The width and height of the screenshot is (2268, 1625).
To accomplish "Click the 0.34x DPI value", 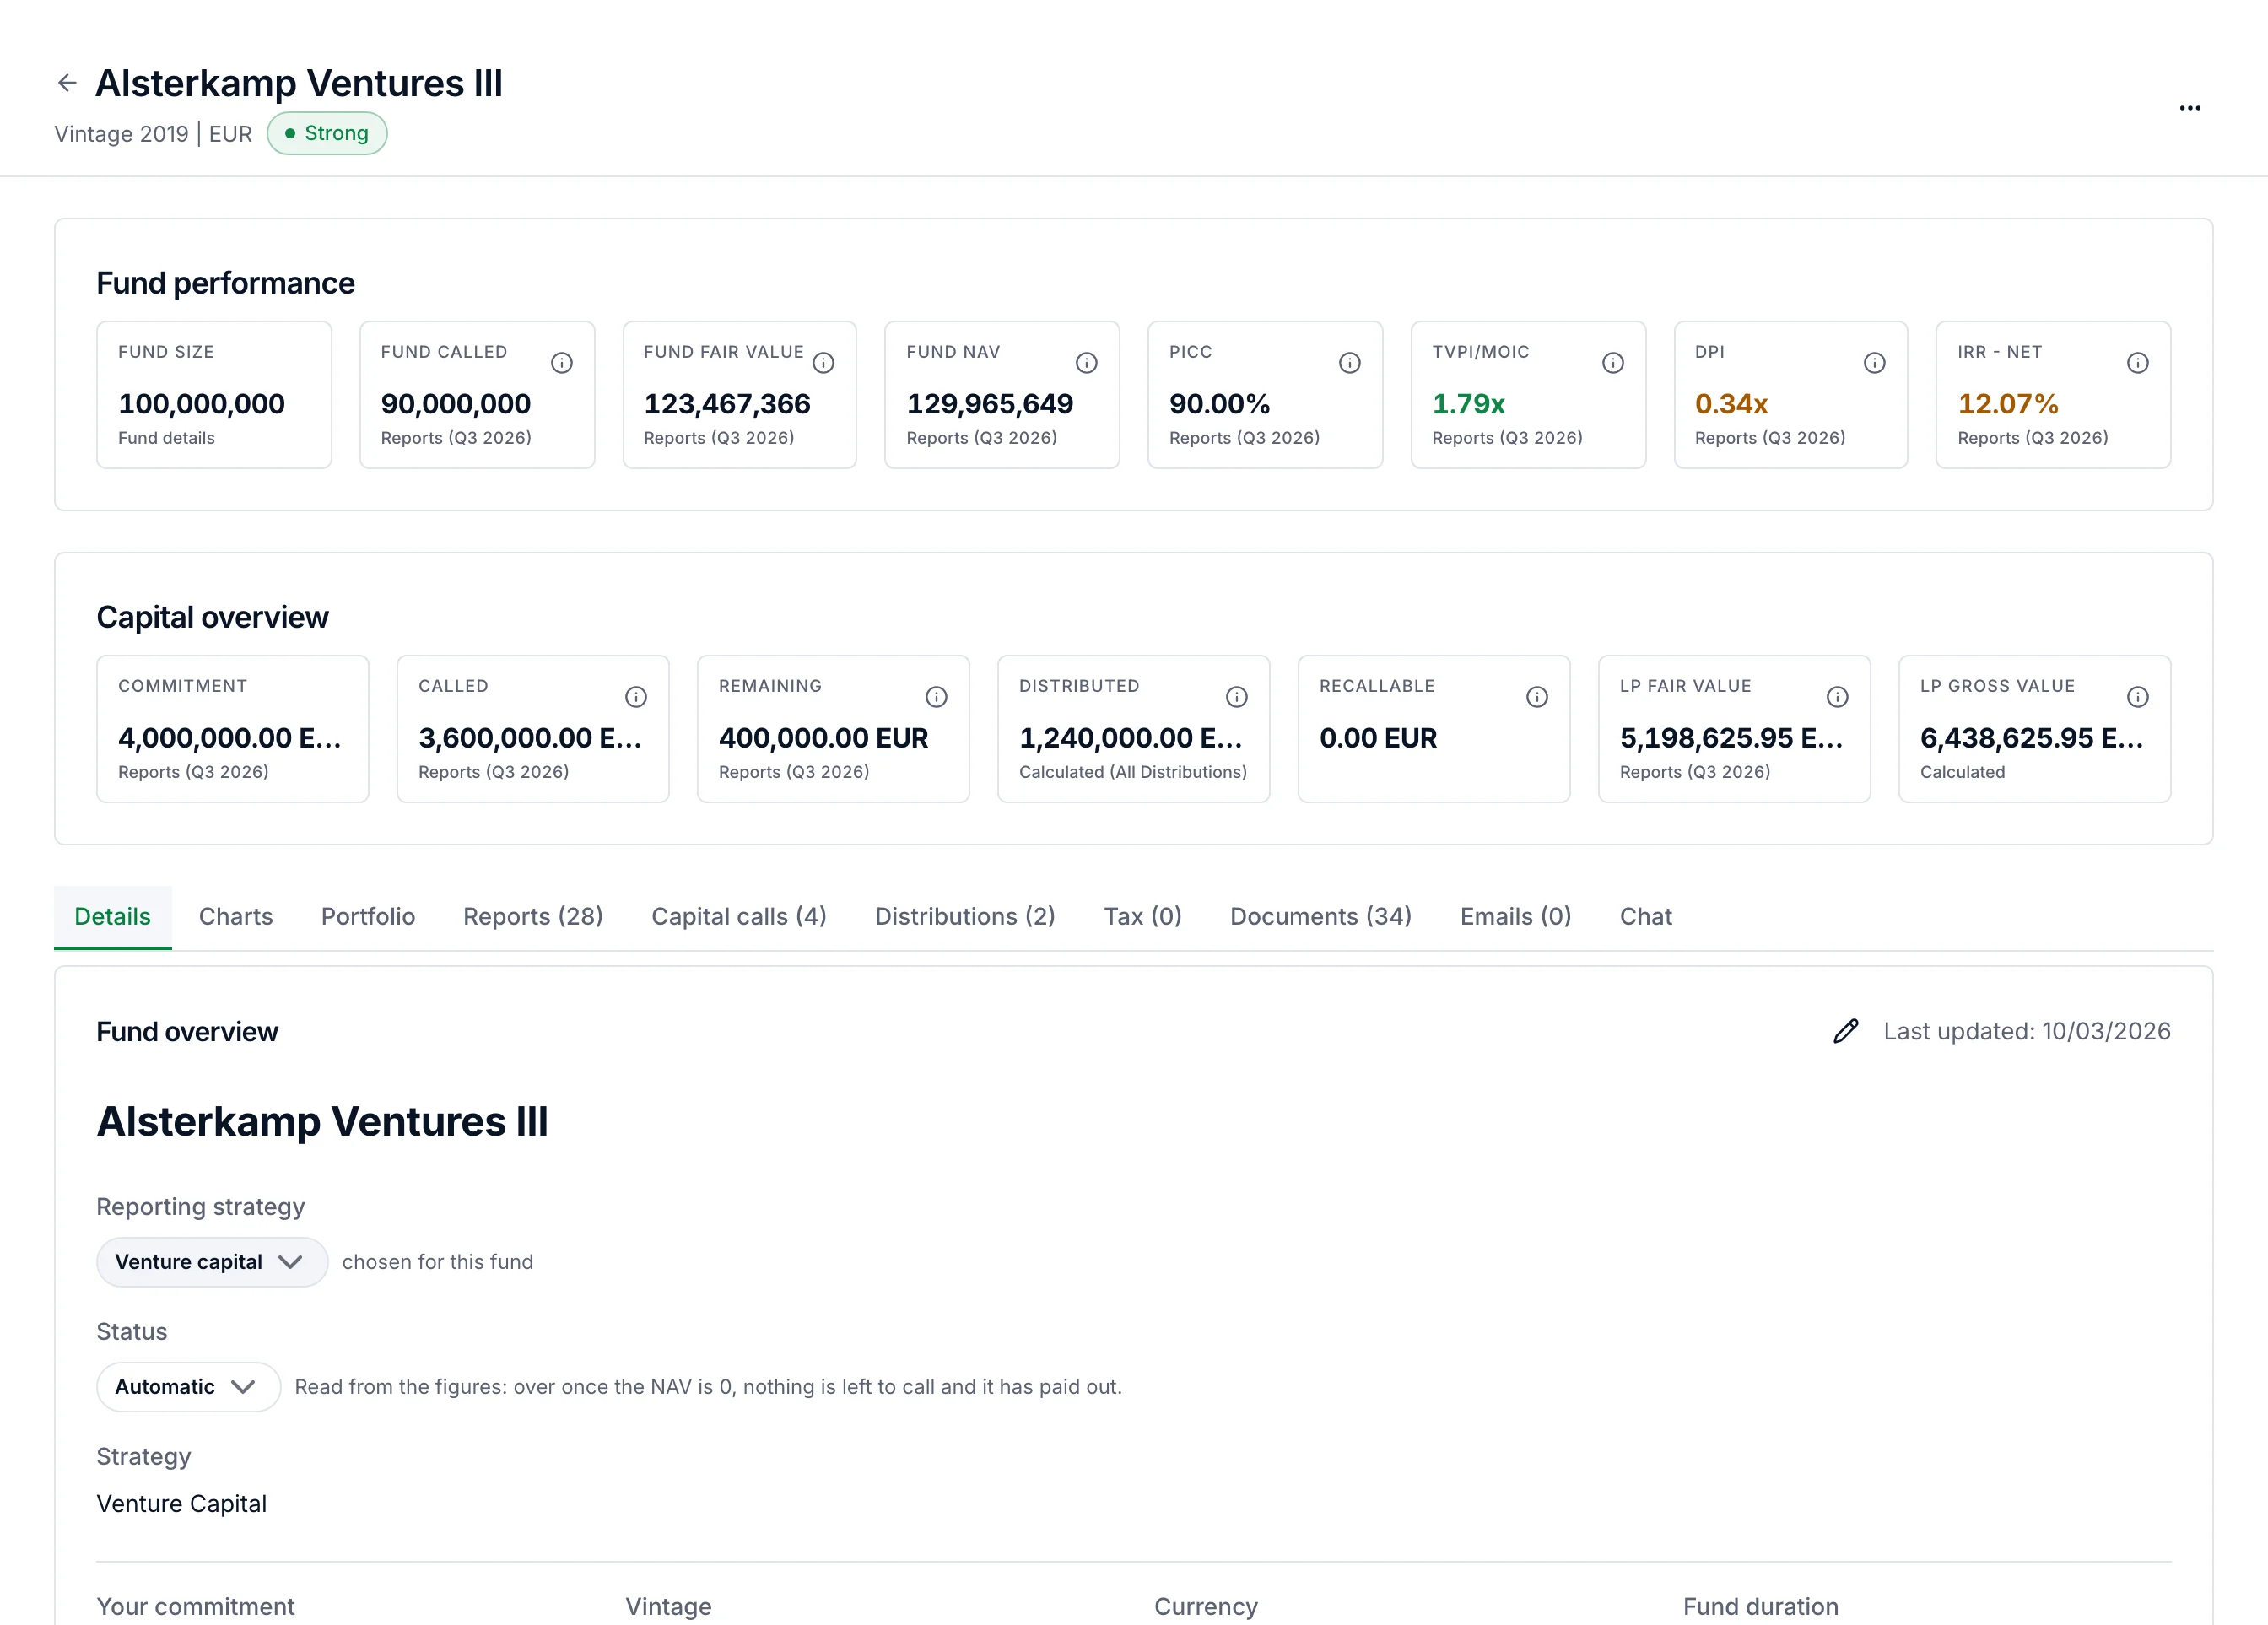I will (1731, 404).
